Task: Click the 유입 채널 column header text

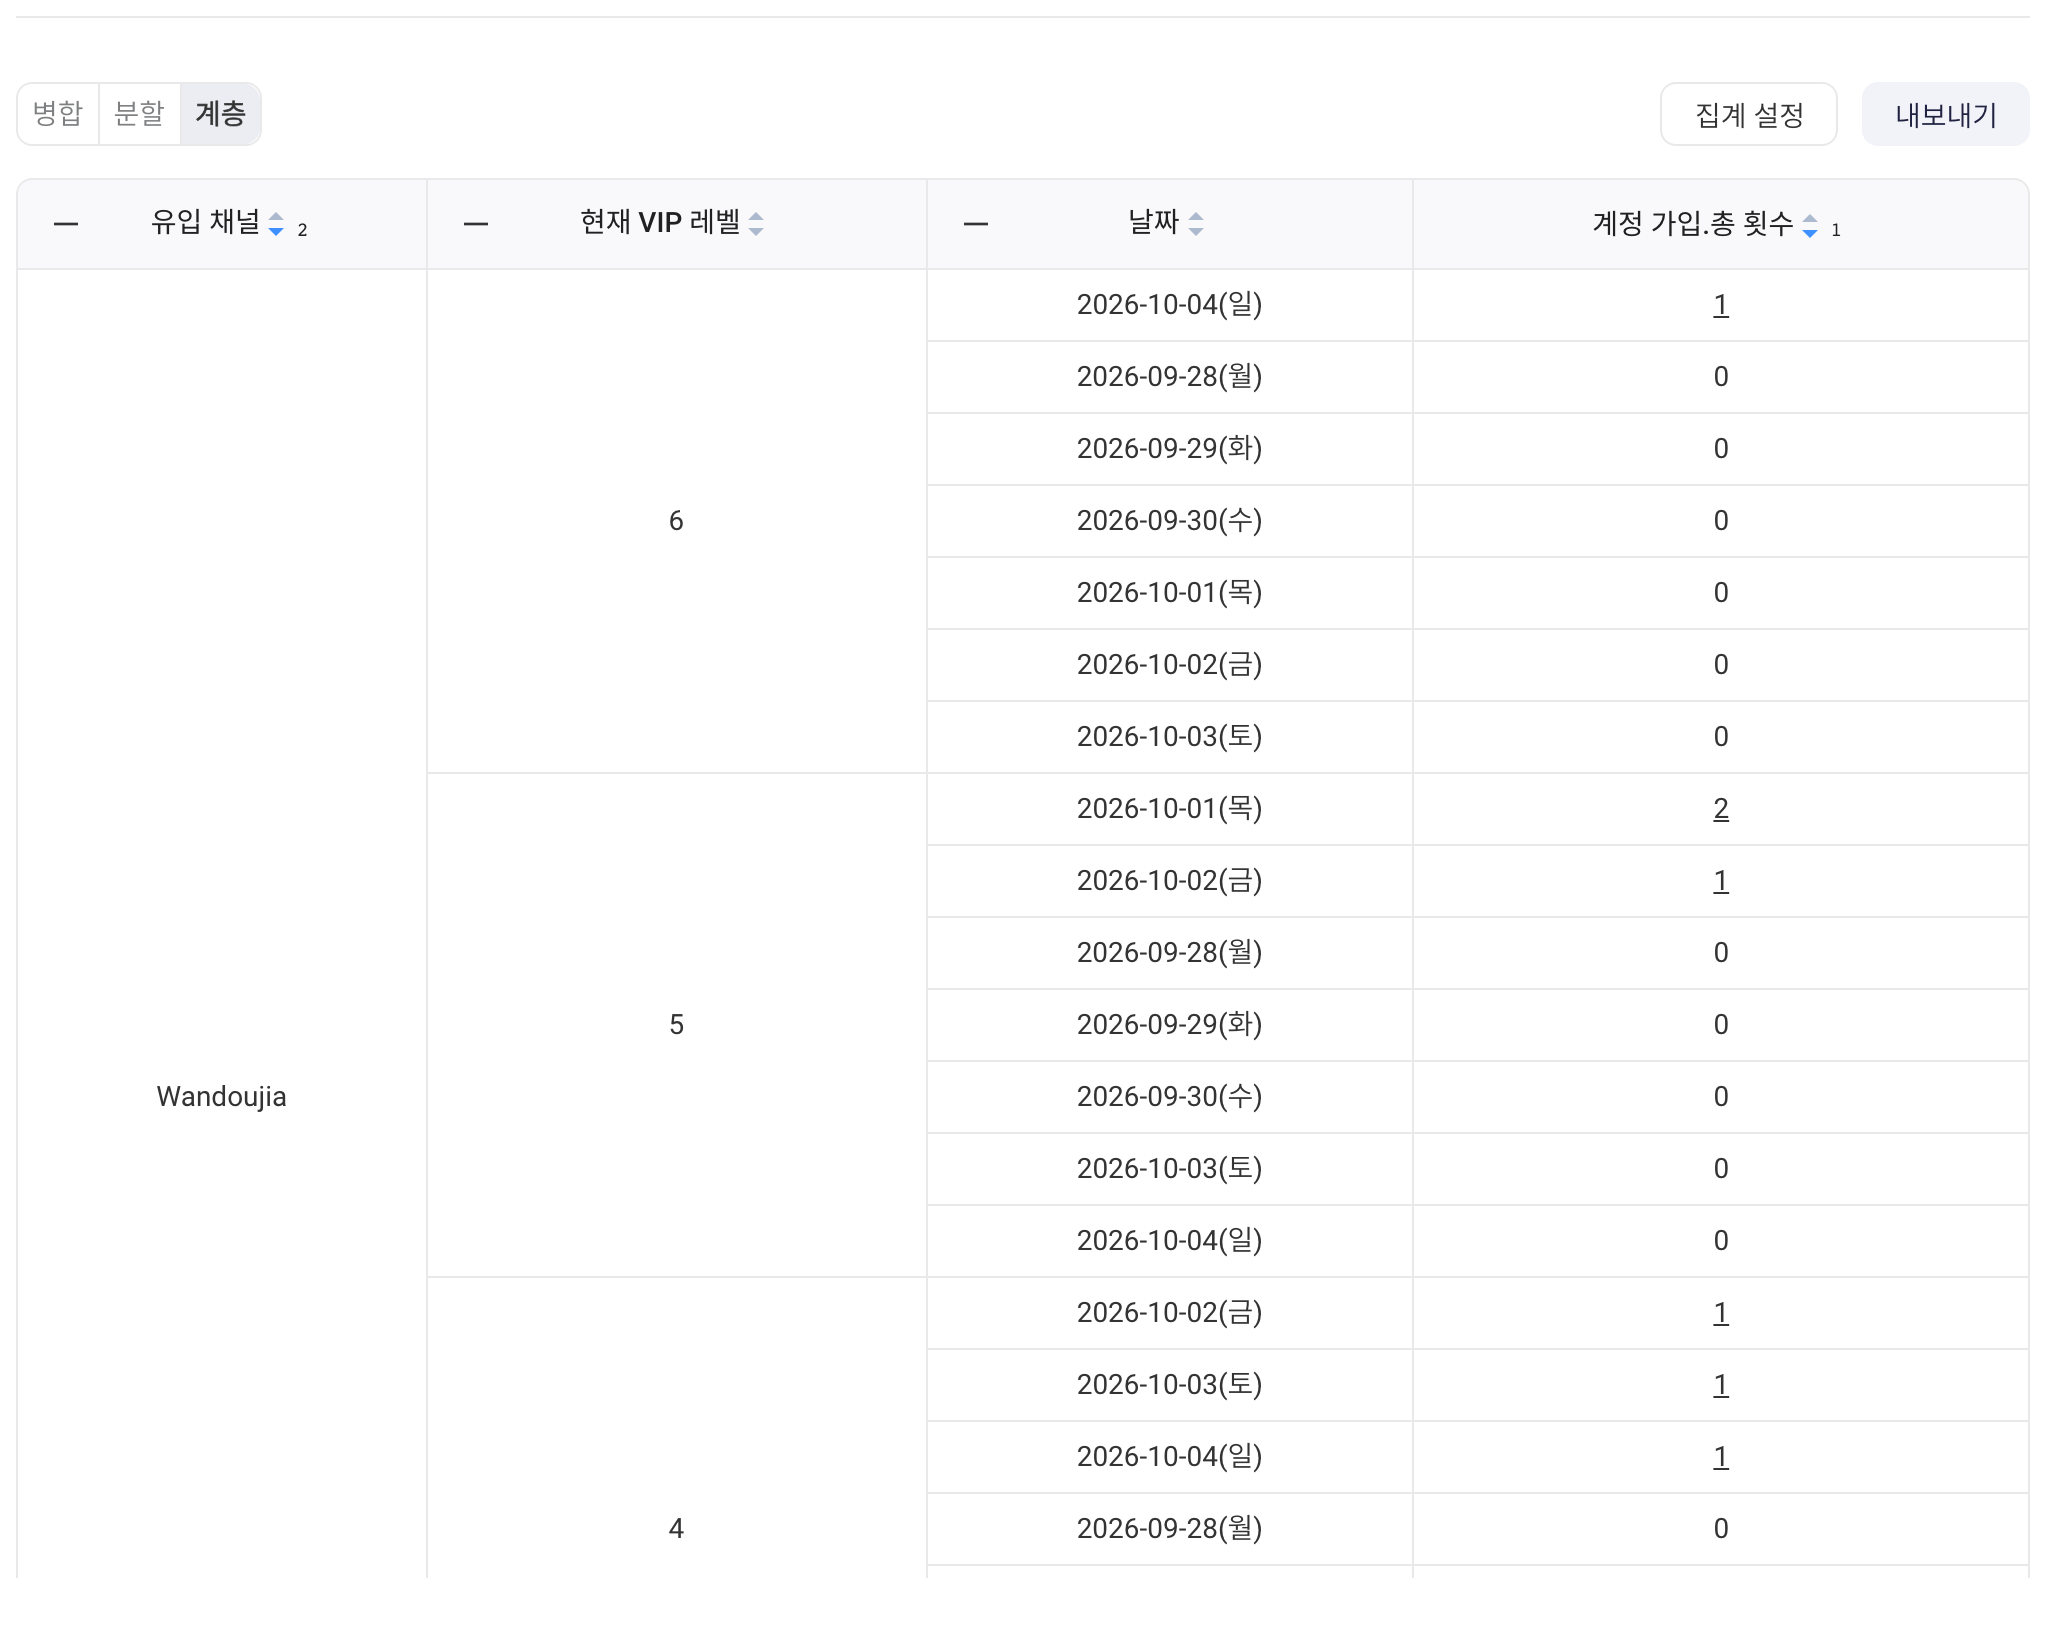Action: tap(205, 222)
